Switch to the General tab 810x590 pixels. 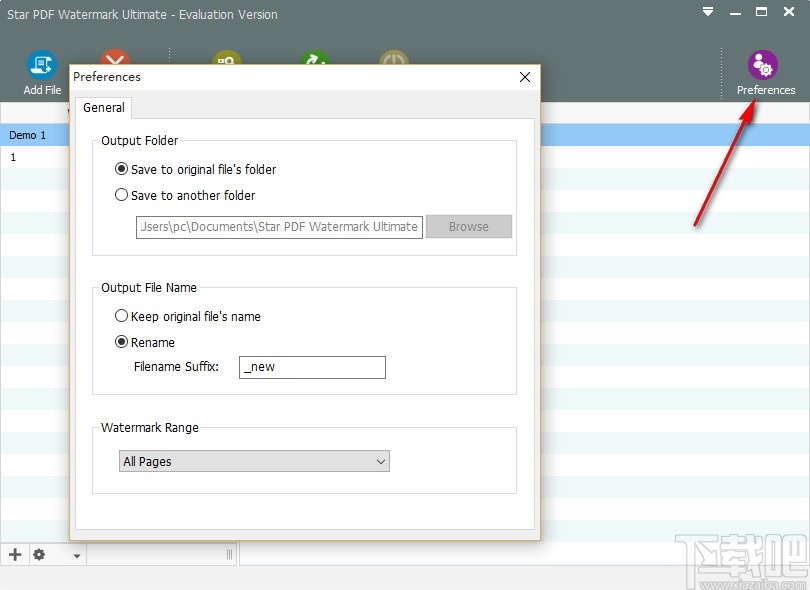(x=104, y=107)
